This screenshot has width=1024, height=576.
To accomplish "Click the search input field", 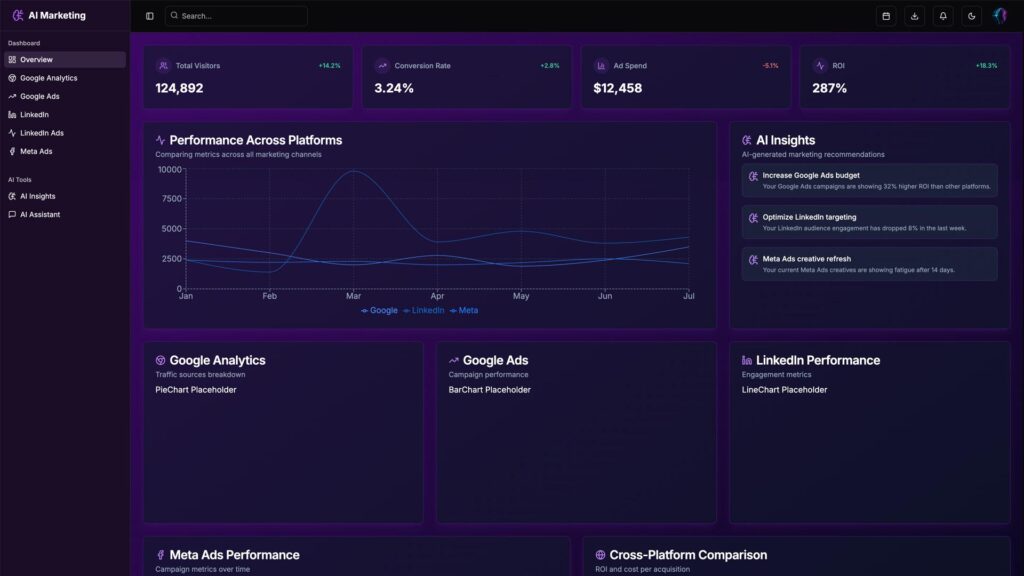I will point(236,16).
